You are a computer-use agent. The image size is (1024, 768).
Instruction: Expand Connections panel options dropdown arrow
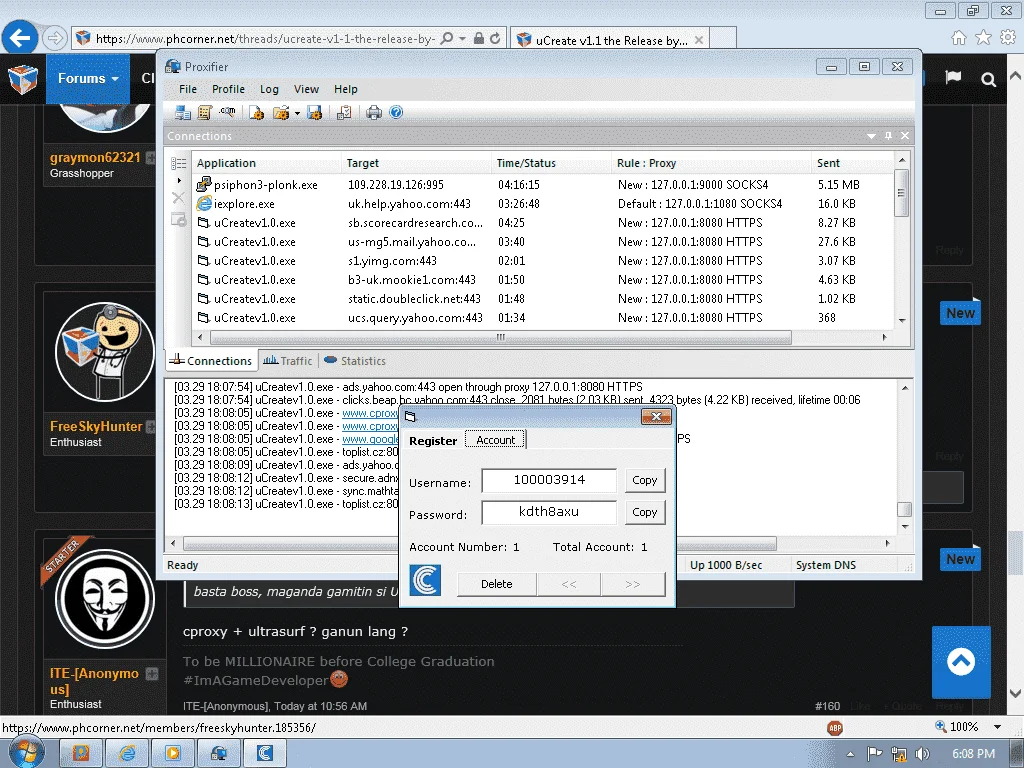click(x=871, y=136)
